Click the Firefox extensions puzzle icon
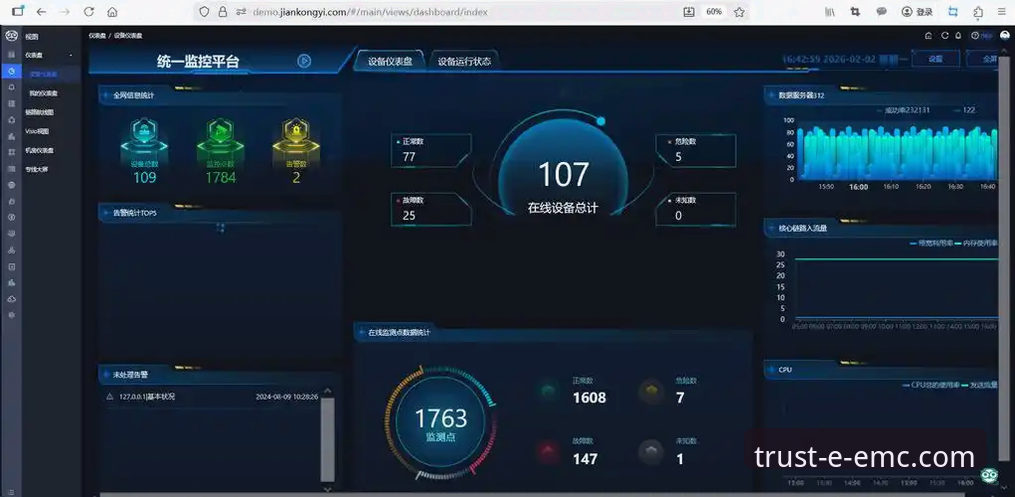This screenshot has height=497, width=1015. coord(977,12)
